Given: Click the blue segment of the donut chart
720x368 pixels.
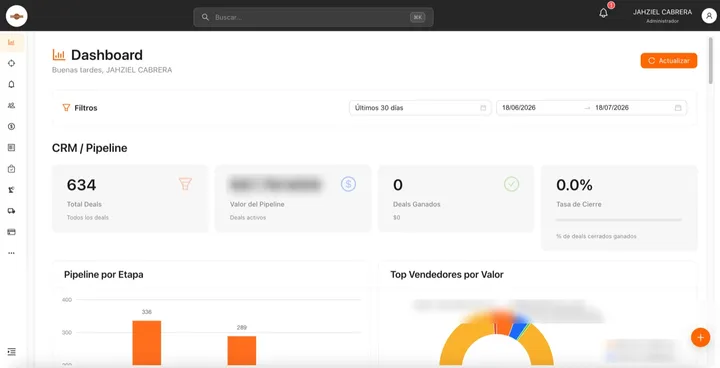Looking at the screenshot, I should (x=519, y=331).
